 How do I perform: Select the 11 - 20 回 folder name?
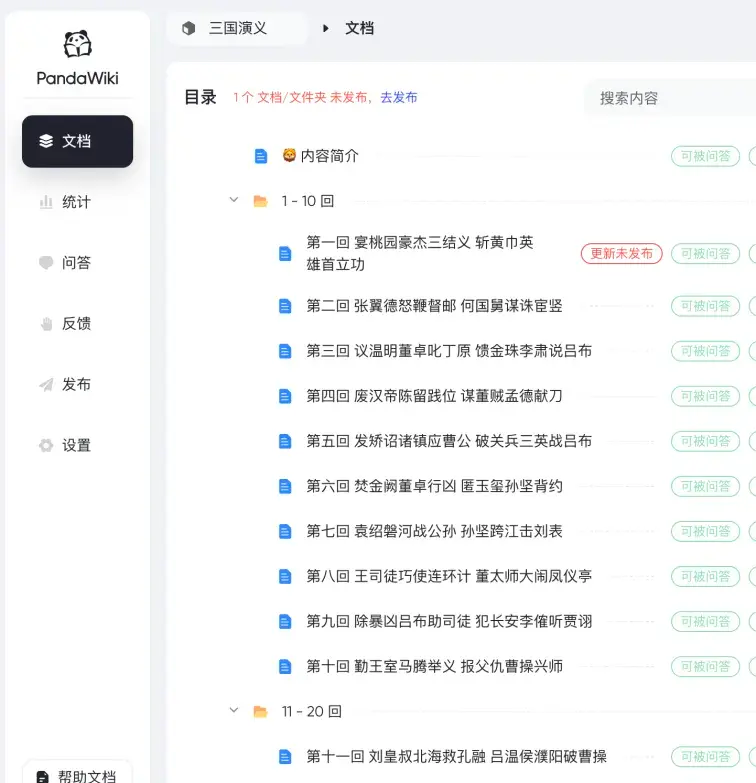[x=312, y=711]
